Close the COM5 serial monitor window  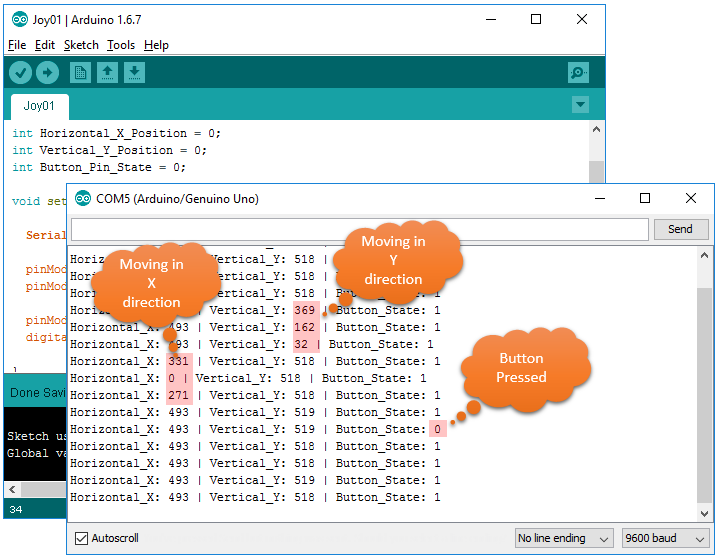point(691,198)
